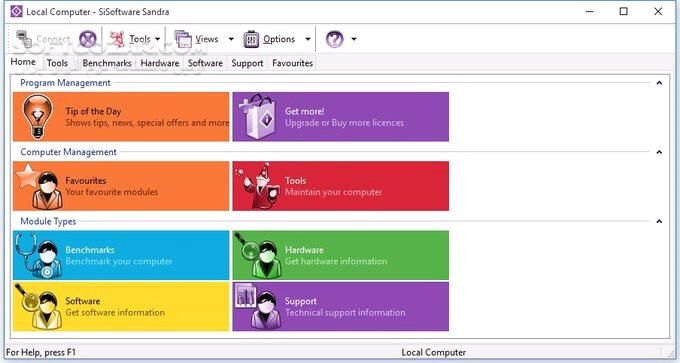Open the purple Support tile title
The height and width of the screenshot is (363, 680).
coord(301,301)
